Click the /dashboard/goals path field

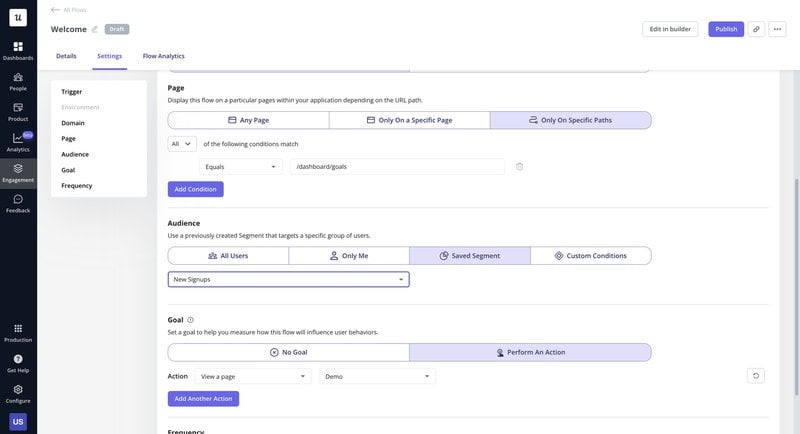[x=397, y=167]
